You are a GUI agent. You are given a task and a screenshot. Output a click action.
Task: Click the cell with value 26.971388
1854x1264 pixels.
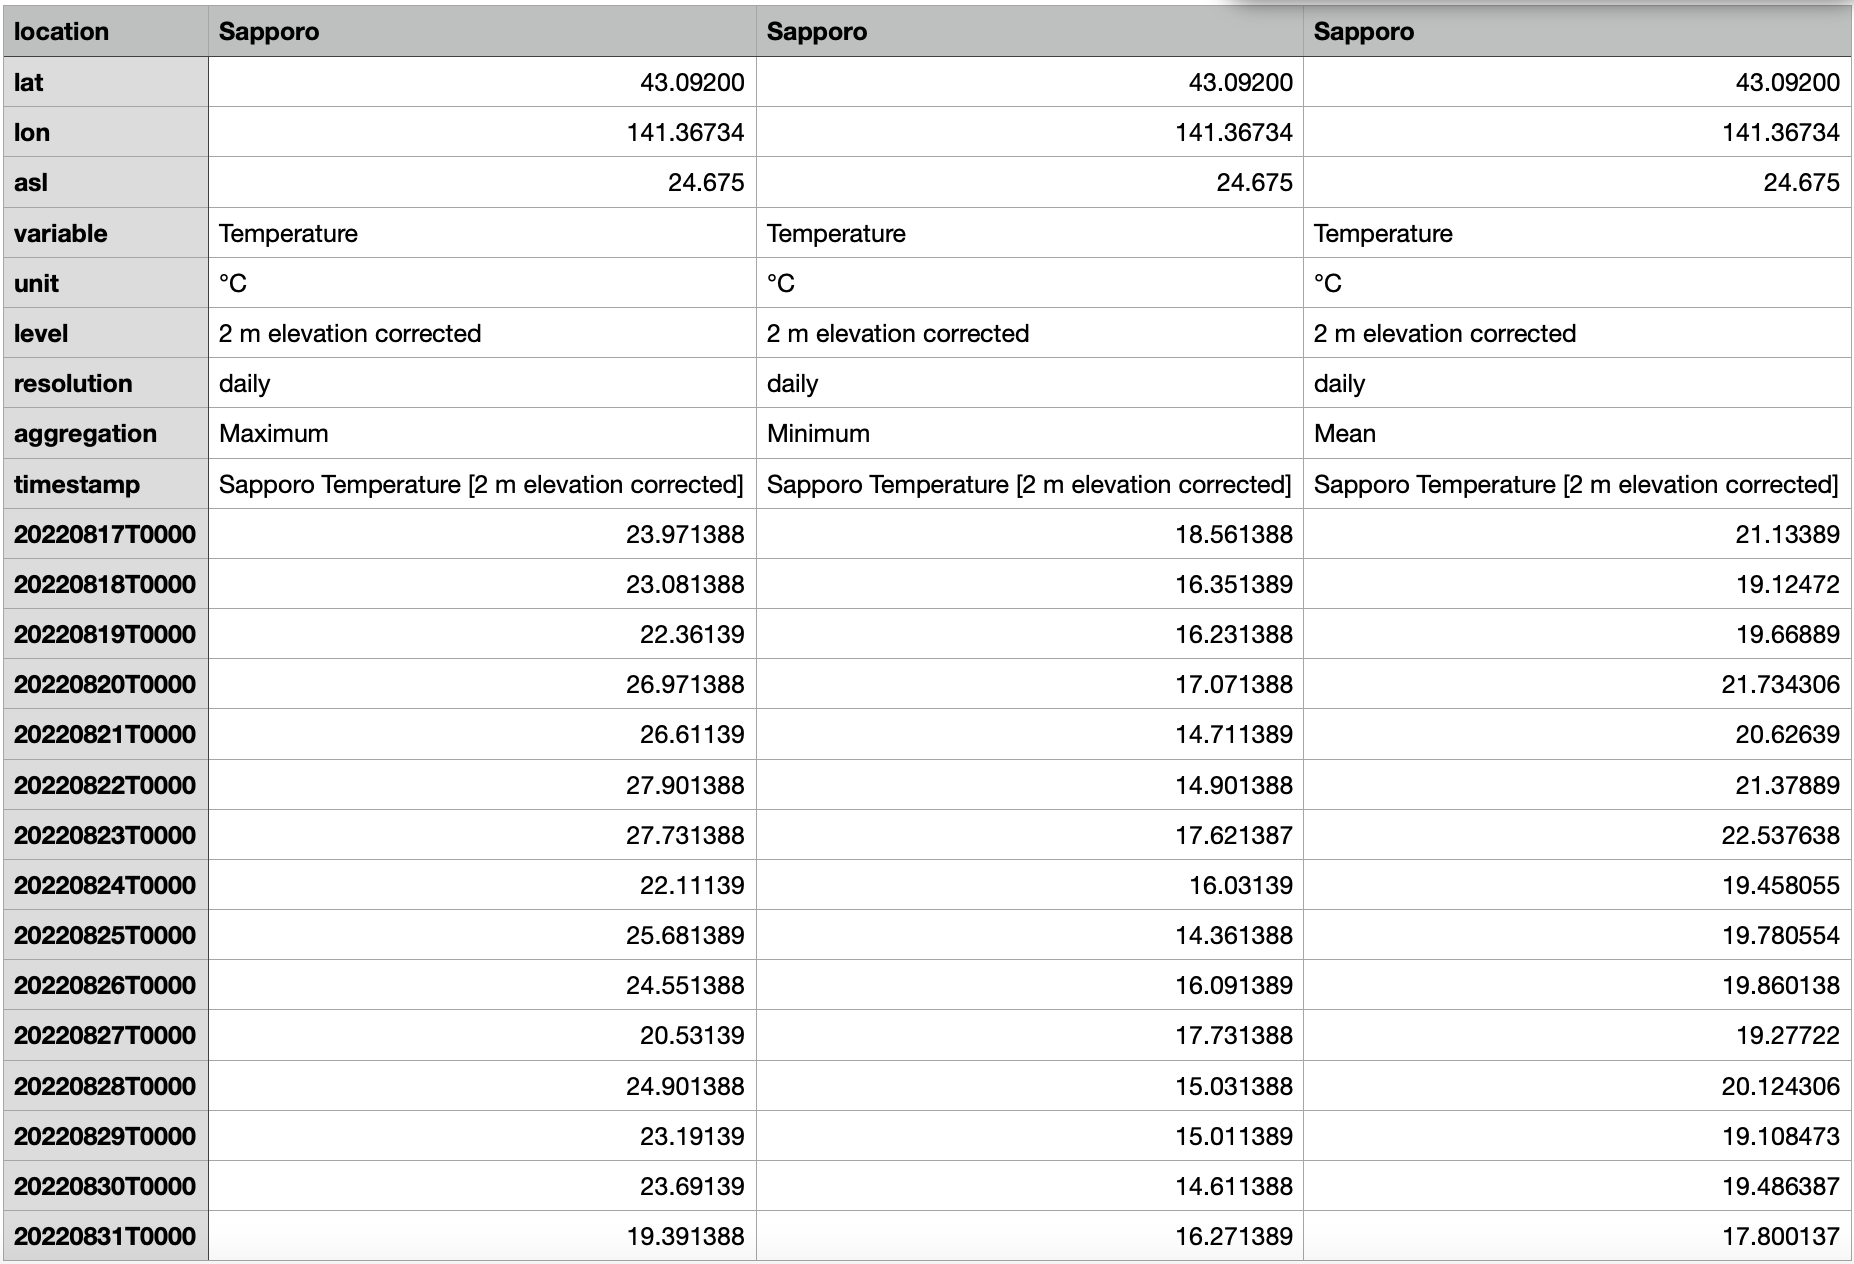point(482,684)
